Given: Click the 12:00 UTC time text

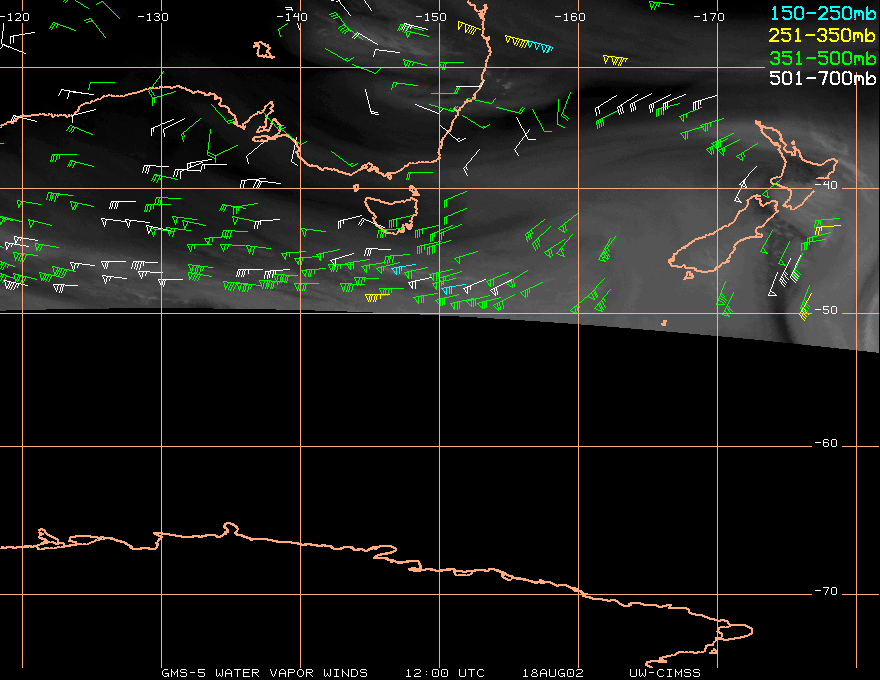Looking at the screenshot, I should (444, 673).
